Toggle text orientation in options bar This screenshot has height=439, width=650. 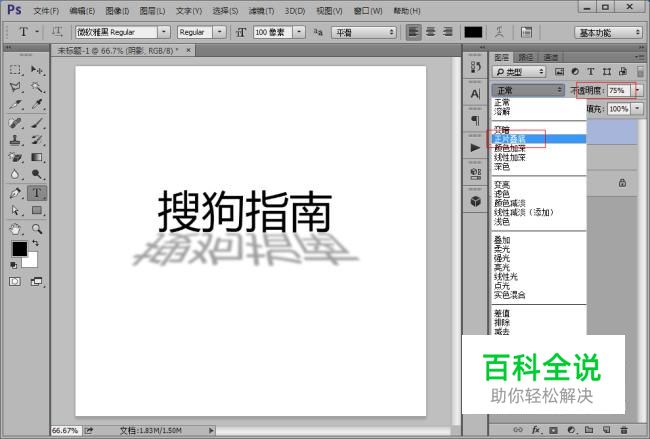pos(57,32)
